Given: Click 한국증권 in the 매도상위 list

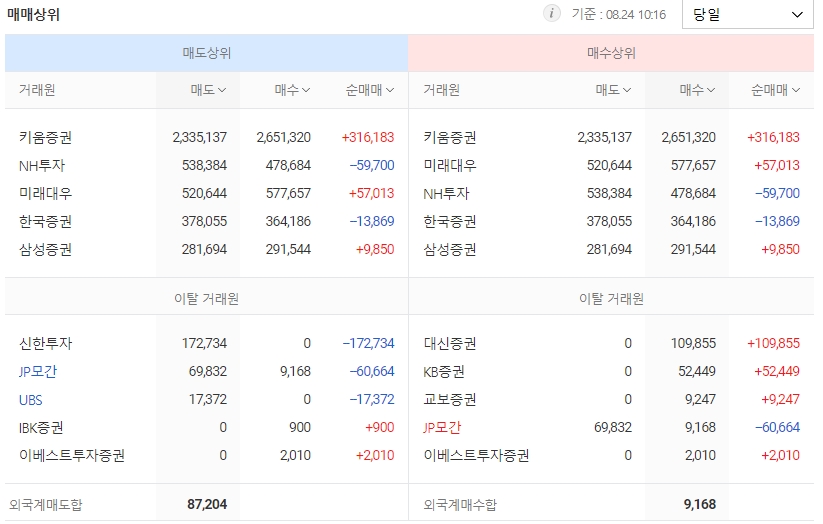Looking at the screenshot, I should point(45,222).
